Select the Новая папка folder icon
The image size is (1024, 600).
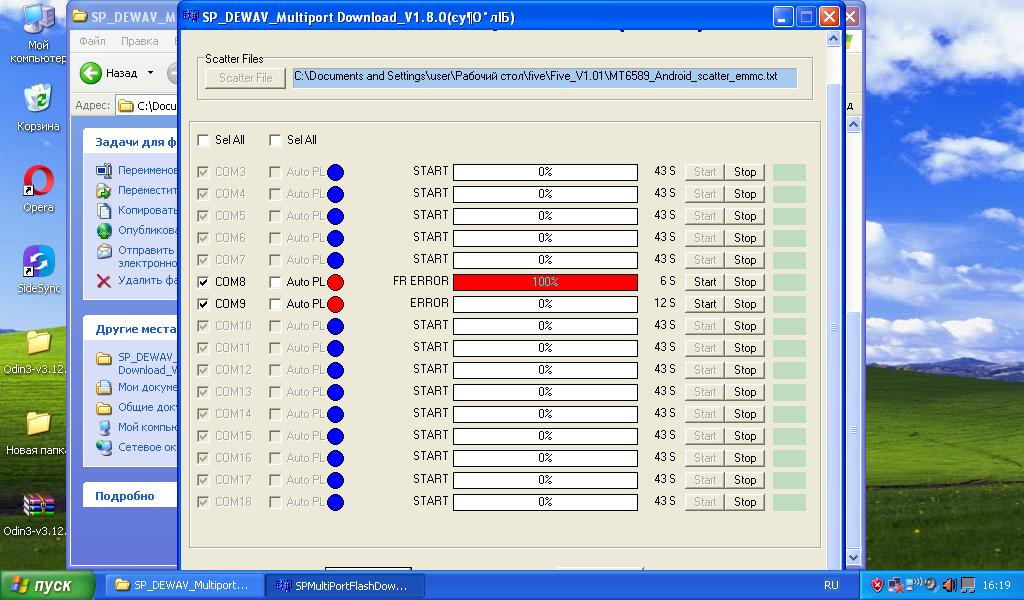[38, 424]
